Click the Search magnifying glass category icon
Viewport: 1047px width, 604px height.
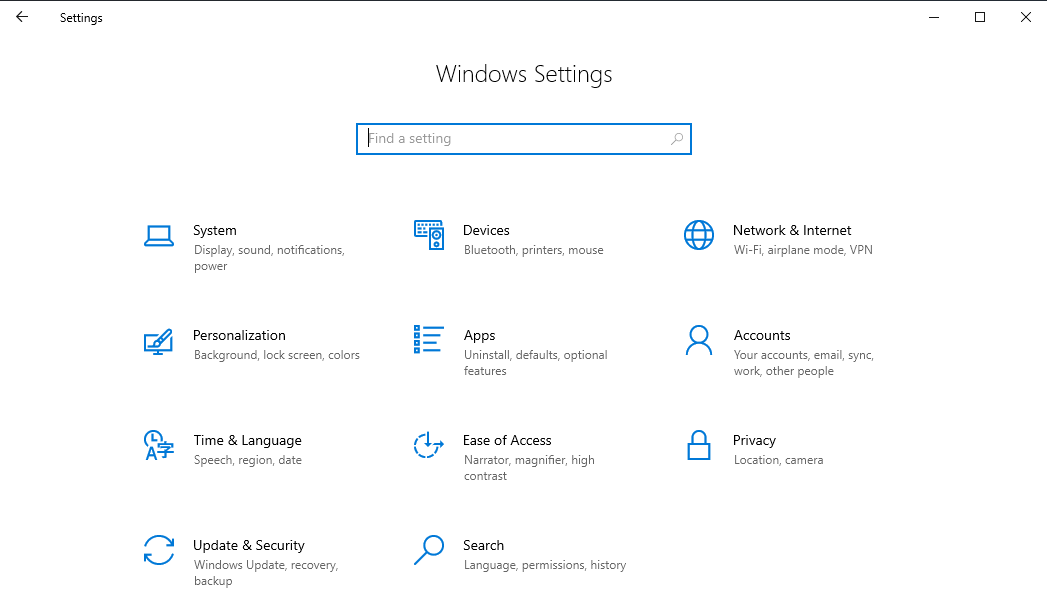tap(428, 550)
